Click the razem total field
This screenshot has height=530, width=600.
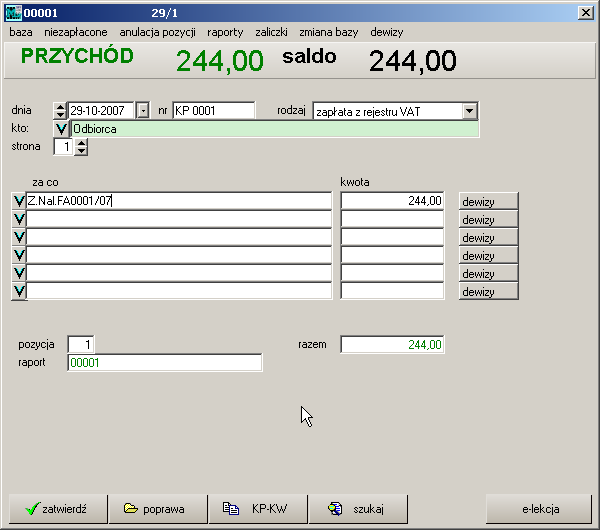[x=392, y=344]
